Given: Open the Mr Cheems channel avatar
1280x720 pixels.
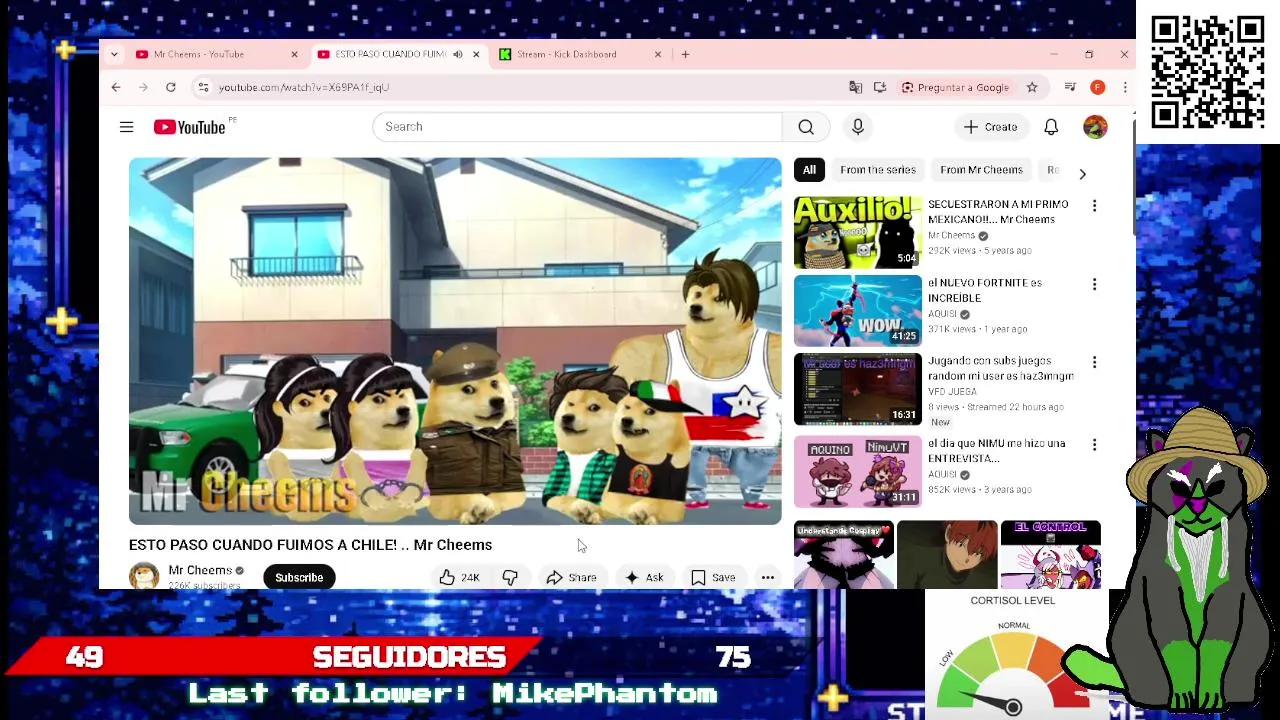Looking at the screenshot, I should [144, 576].
